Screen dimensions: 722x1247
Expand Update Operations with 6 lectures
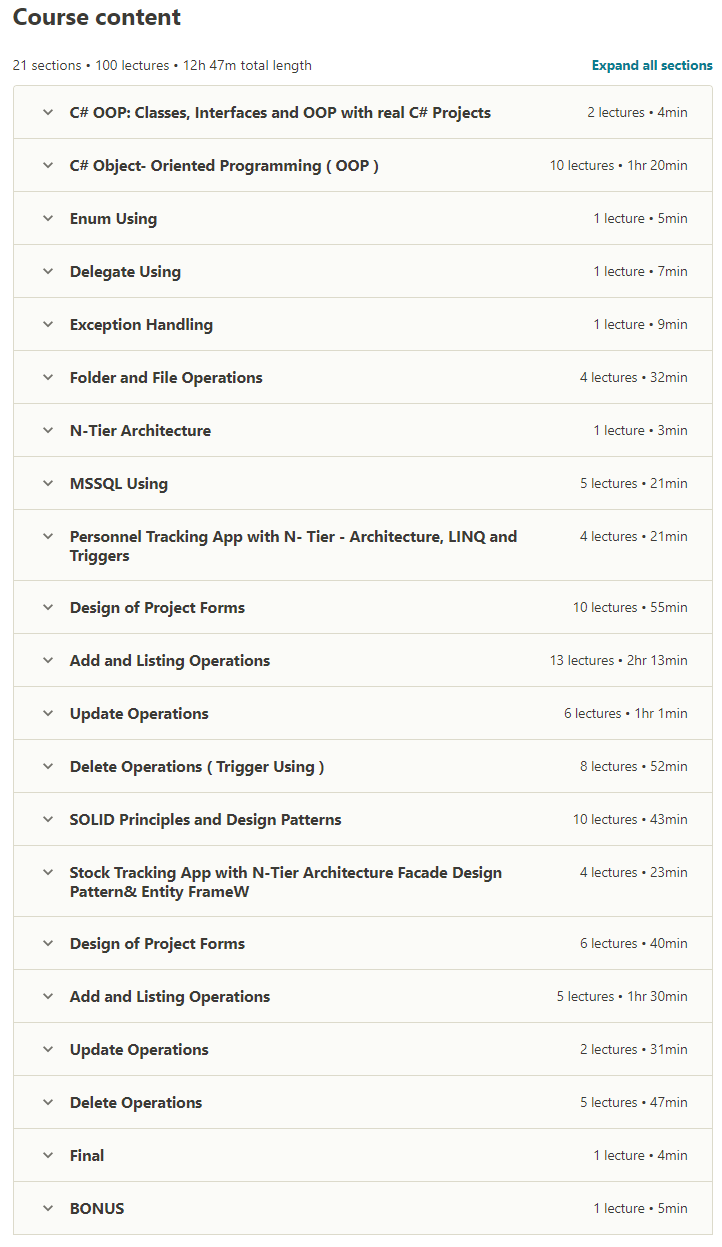[363, 713]
